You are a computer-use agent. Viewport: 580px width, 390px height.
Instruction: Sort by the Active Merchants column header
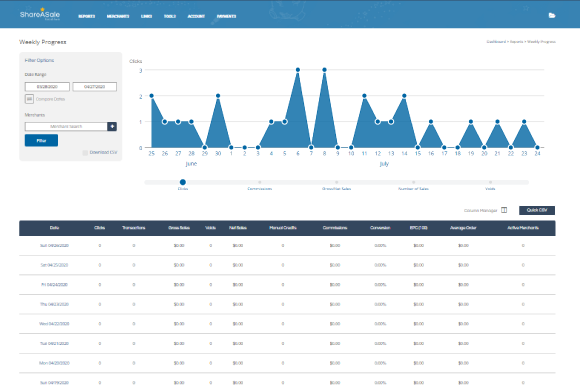(x=523, y=228)
